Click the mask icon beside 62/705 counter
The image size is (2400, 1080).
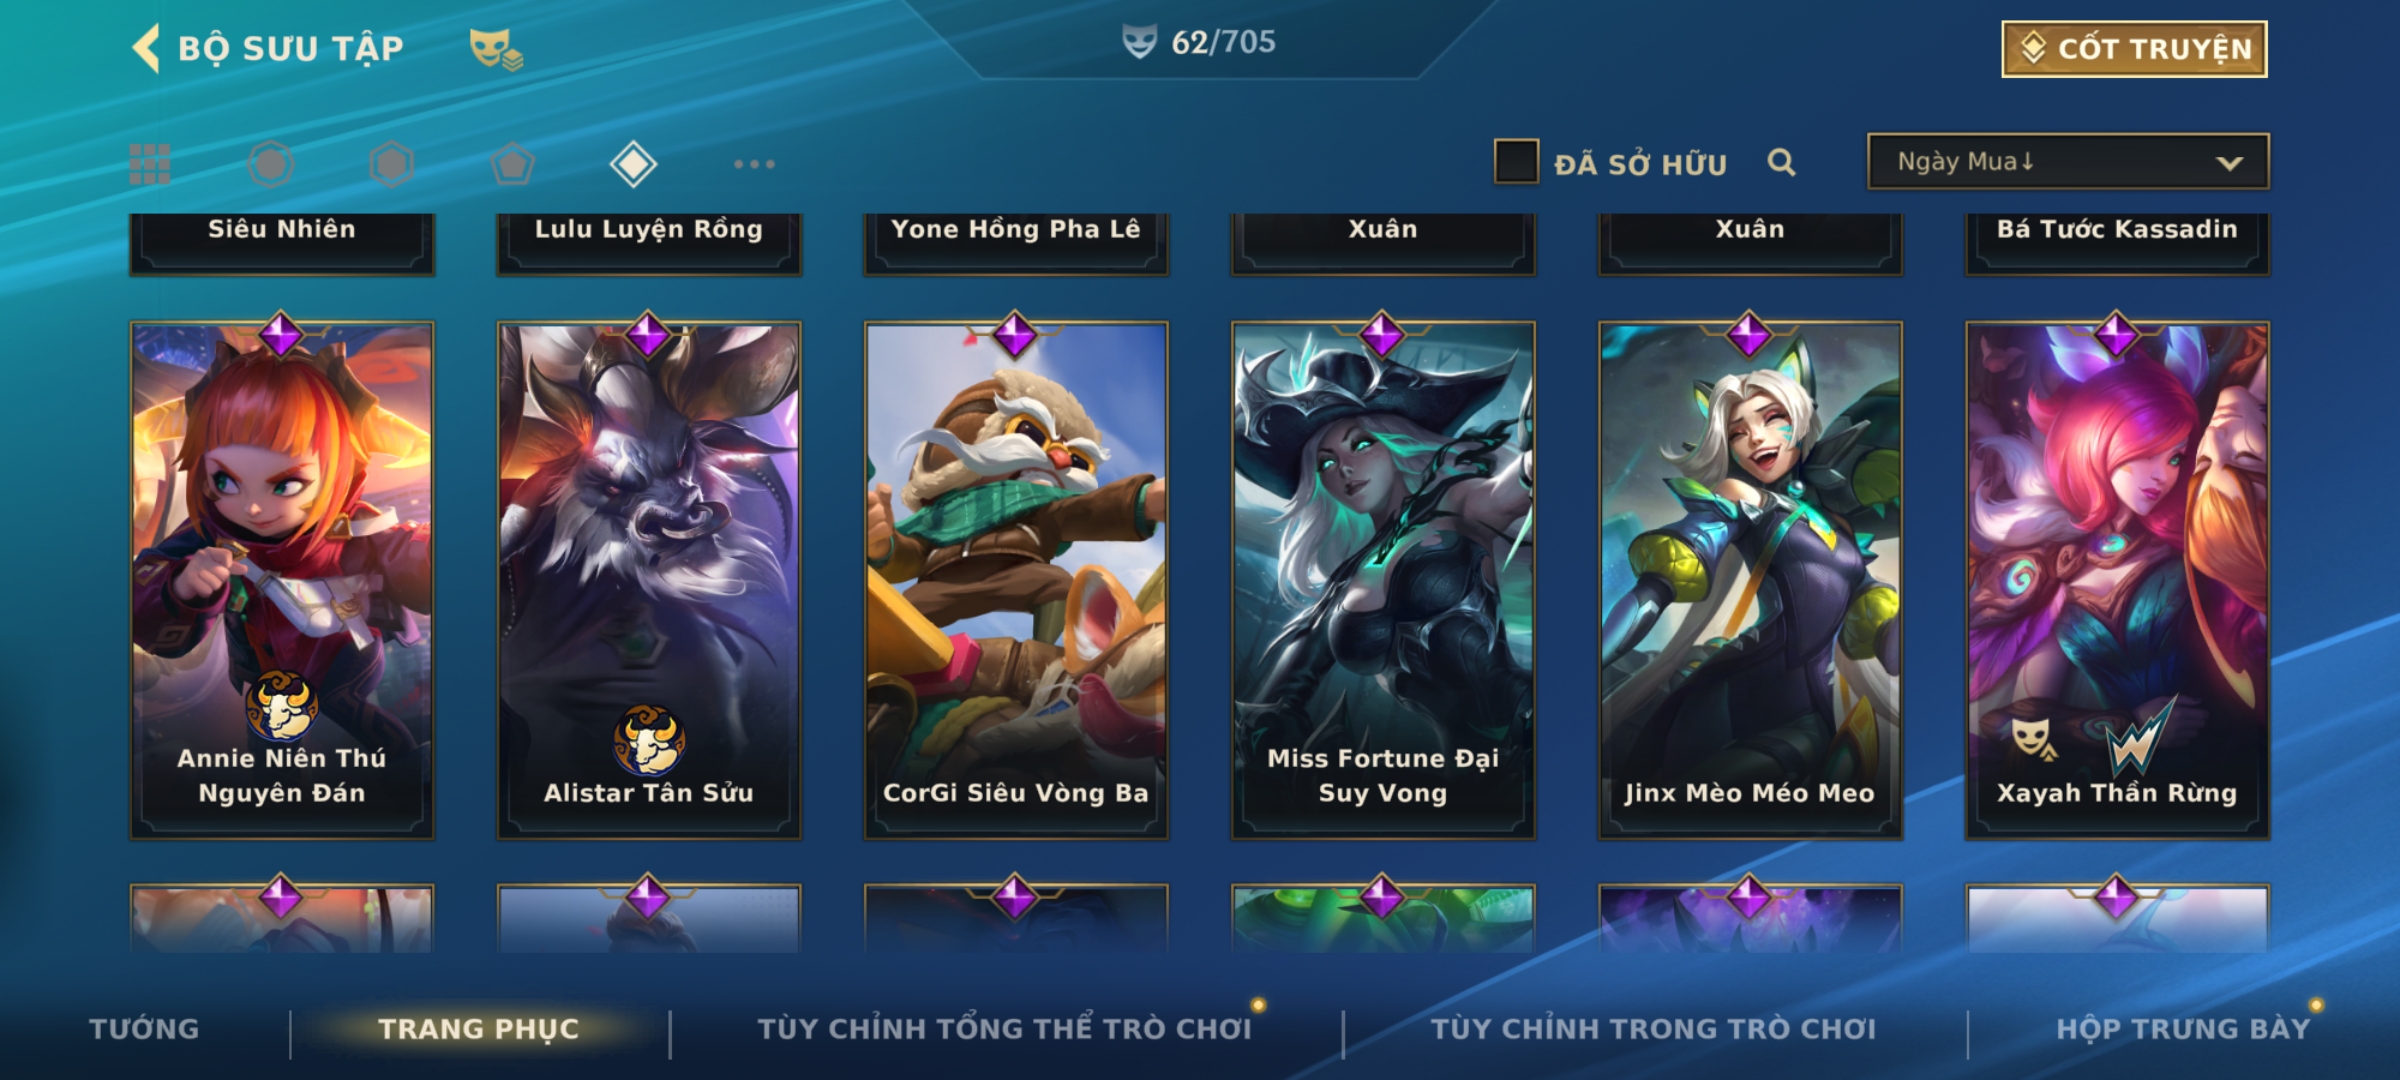(x=1139, y=42)
